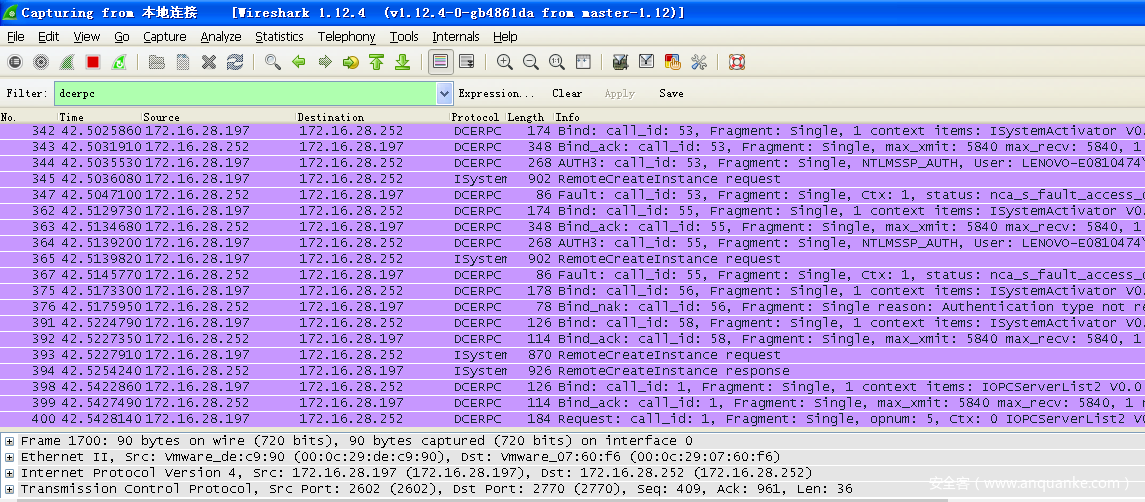Sort packets by No. column header
This screenshot has height=502, width=1145.
28,117
